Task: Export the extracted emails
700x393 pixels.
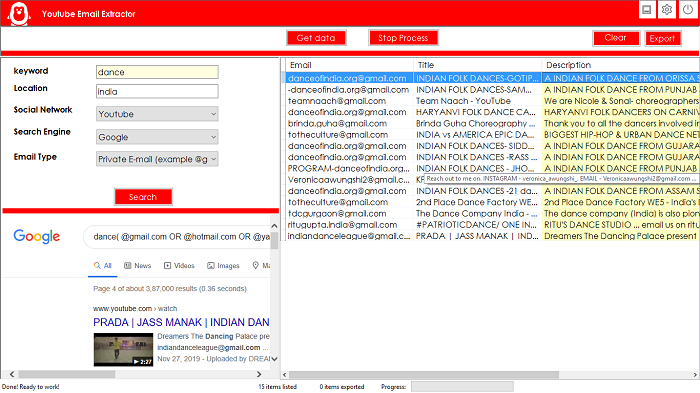Action: click(662, 38)
